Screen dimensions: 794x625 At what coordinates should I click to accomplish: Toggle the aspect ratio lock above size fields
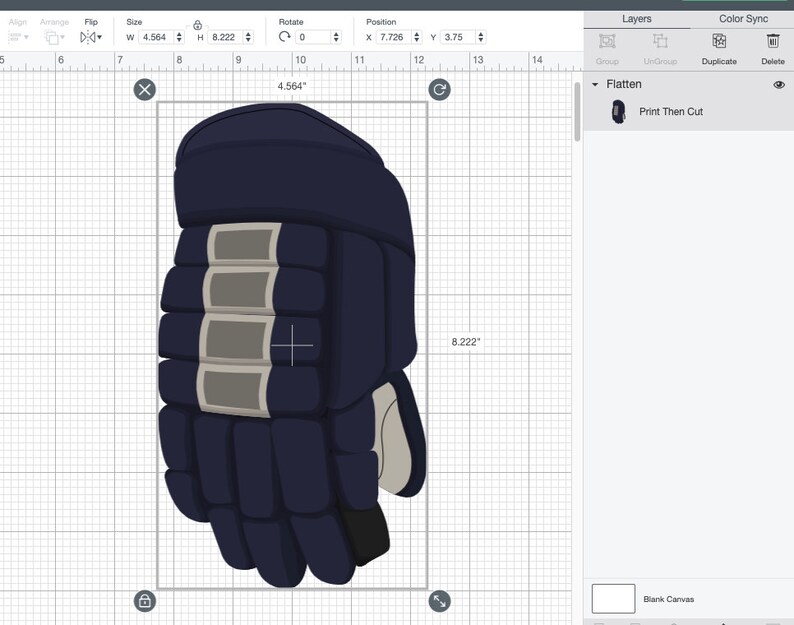click(x=197, y=25)
